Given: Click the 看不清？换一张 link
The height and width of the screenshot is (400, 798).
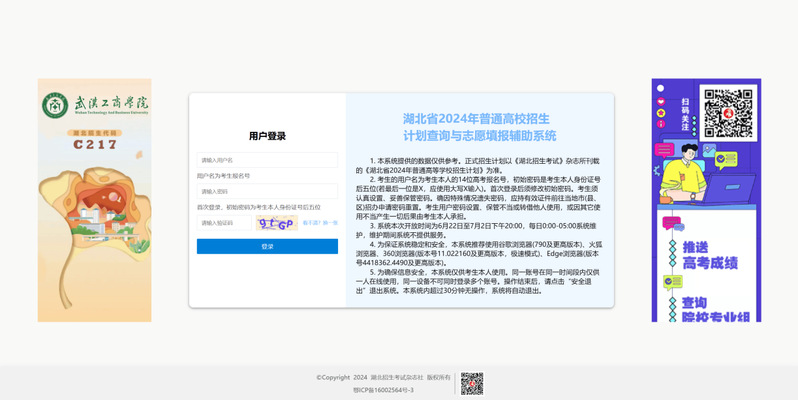Looking at the screenshot, I should pos(320,223).
